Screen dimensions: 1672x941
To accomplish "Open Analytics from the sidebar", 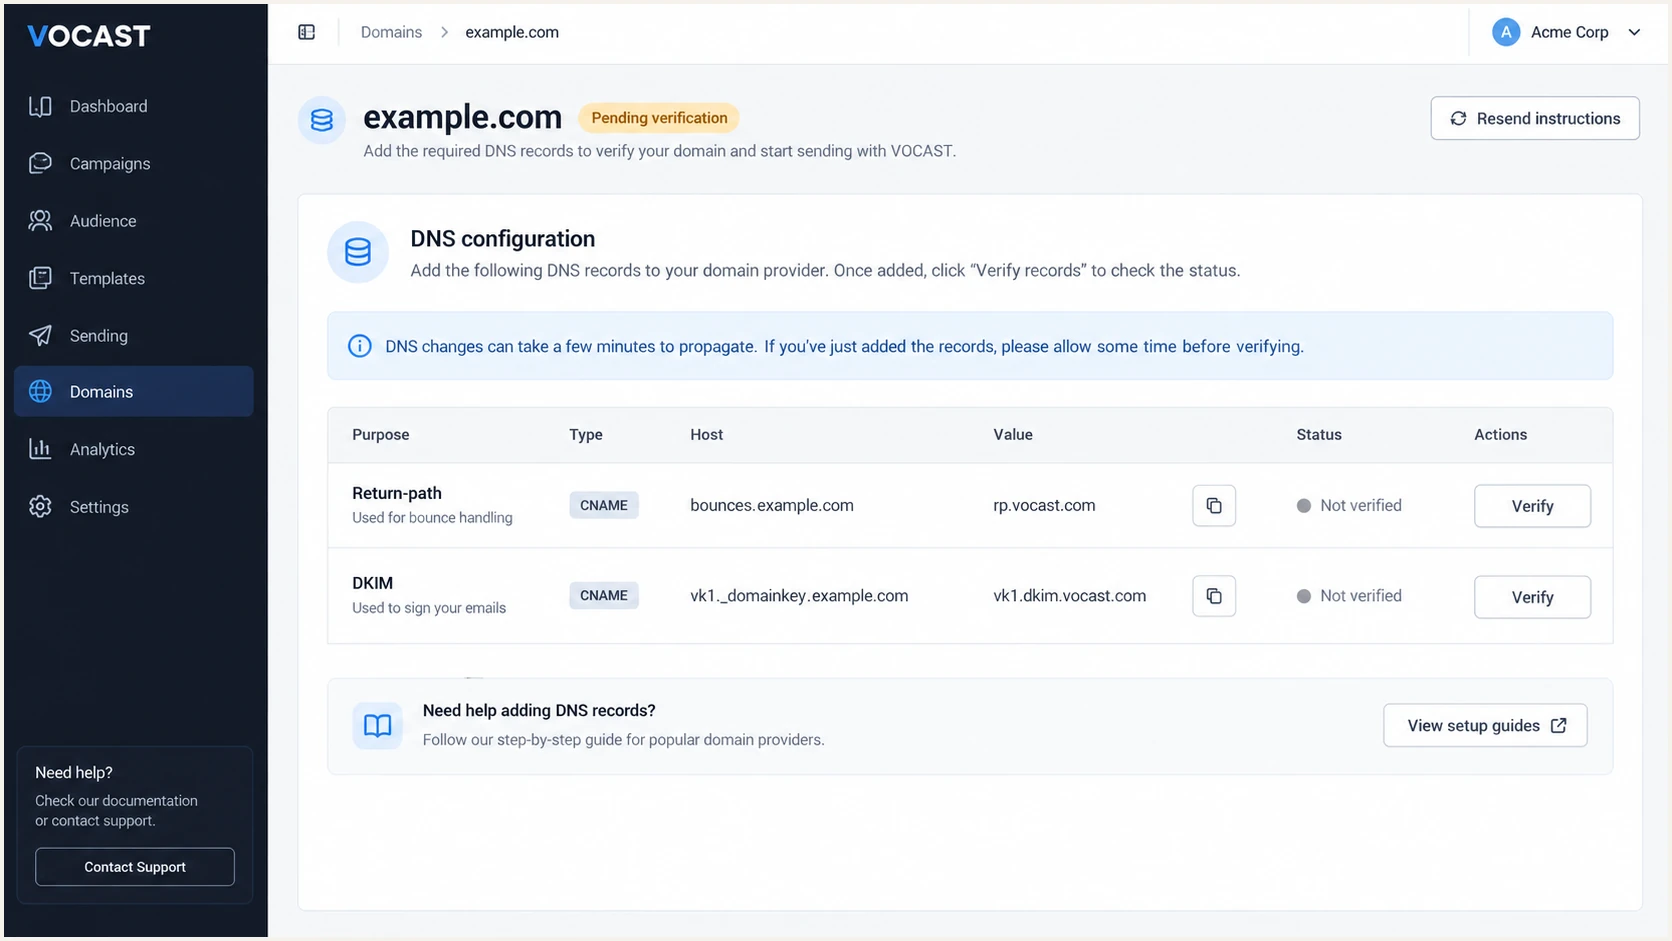I will [133, 449].
